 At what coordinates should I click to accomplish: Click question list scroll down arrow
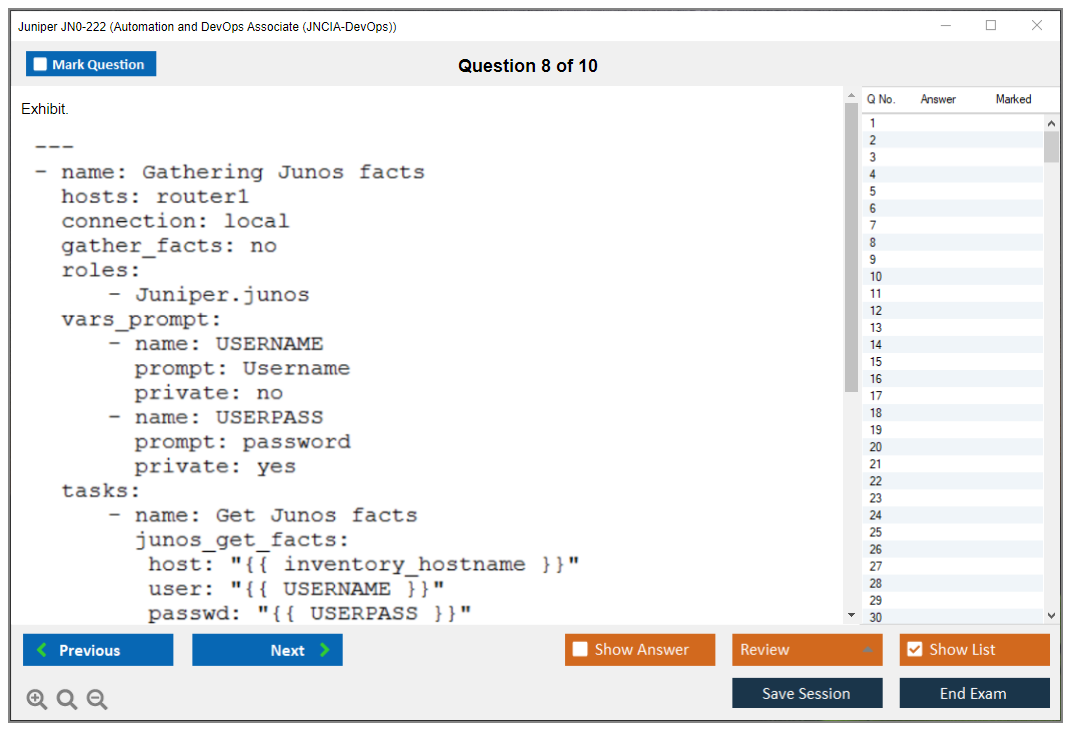pyautogui.click(x=1051, y=616)
